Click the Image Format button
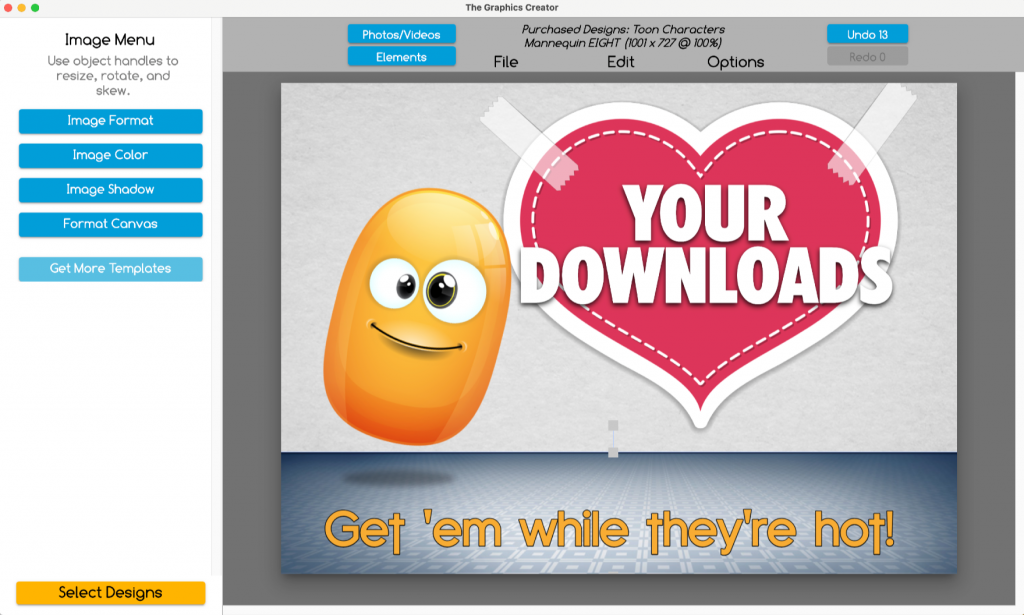The width and height of the screenshot is (1024, 615). (110, 121)
